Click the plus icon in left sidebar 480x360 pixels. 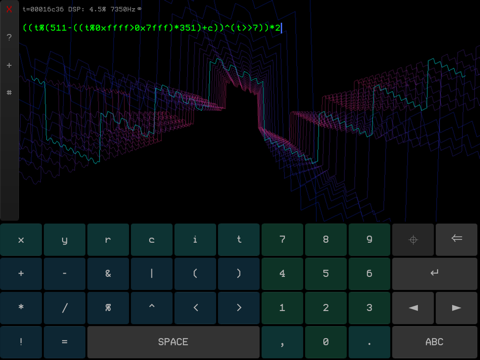coord(9,65)
